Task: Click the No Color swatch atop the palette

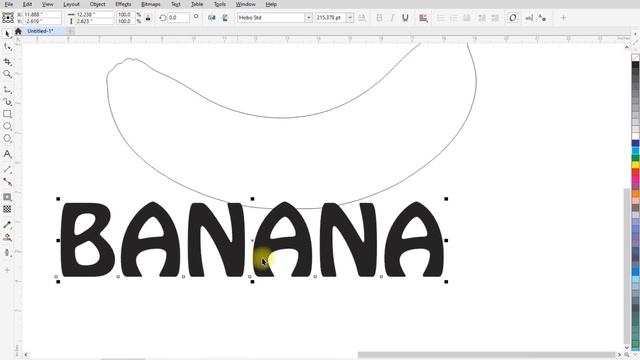Action: pos(636,58)
